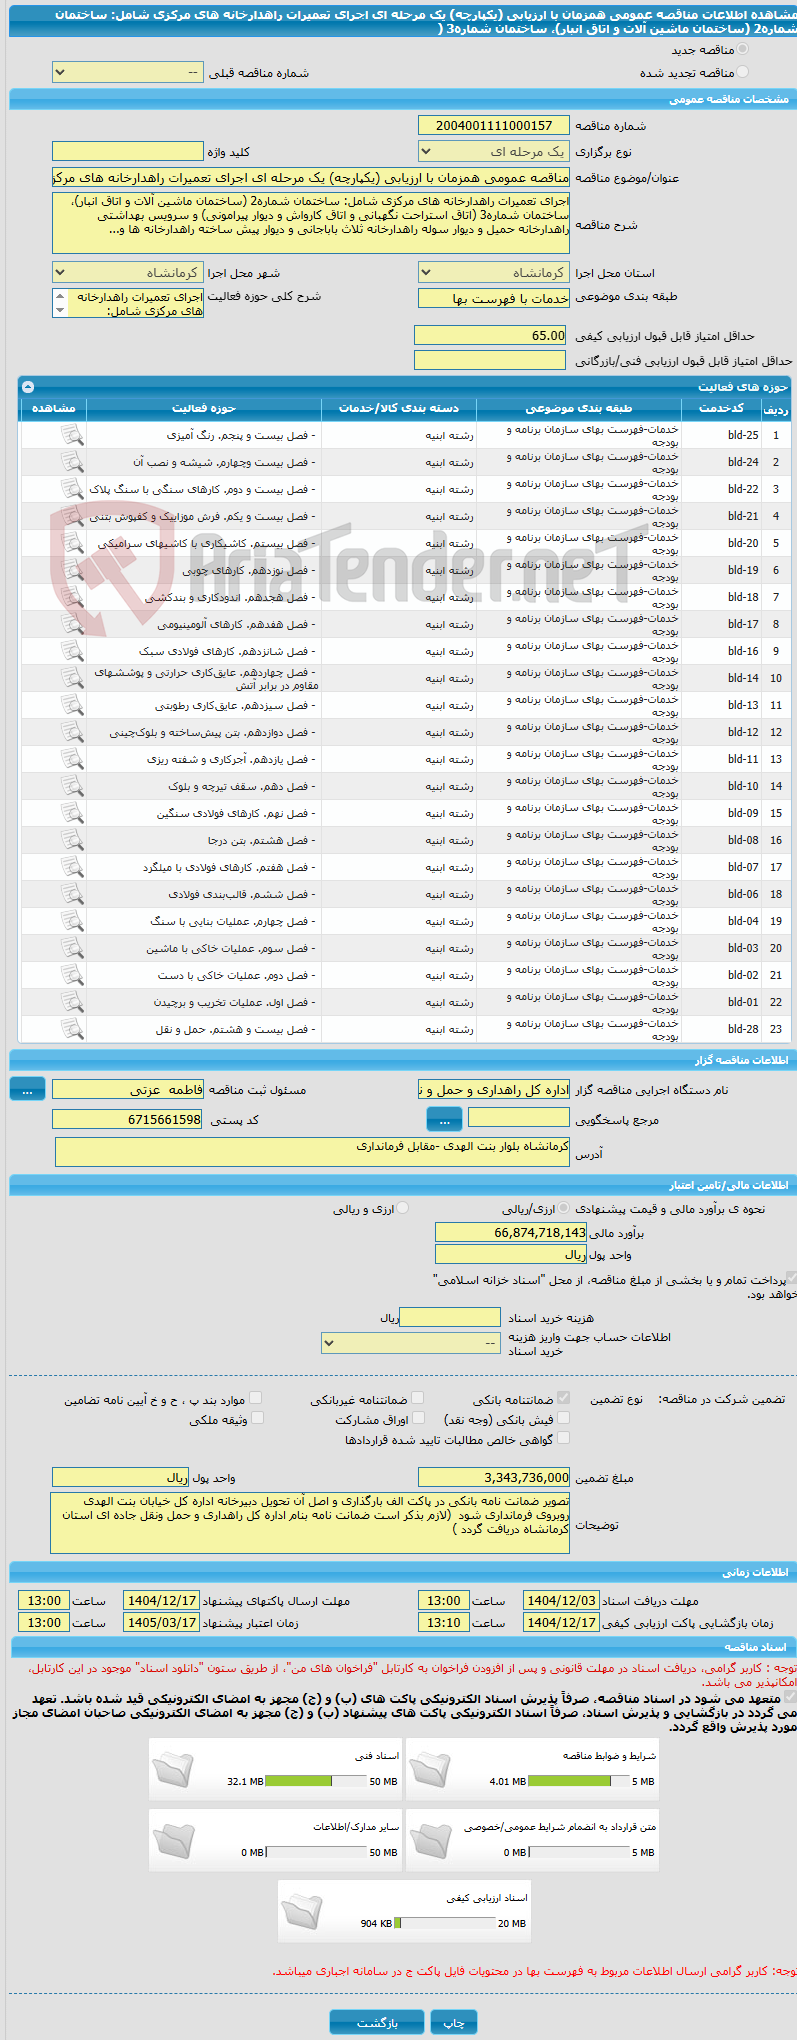Open the view icon in row bld-18
The width and height of the screenshot is (797, 2040).
(71, 597)
